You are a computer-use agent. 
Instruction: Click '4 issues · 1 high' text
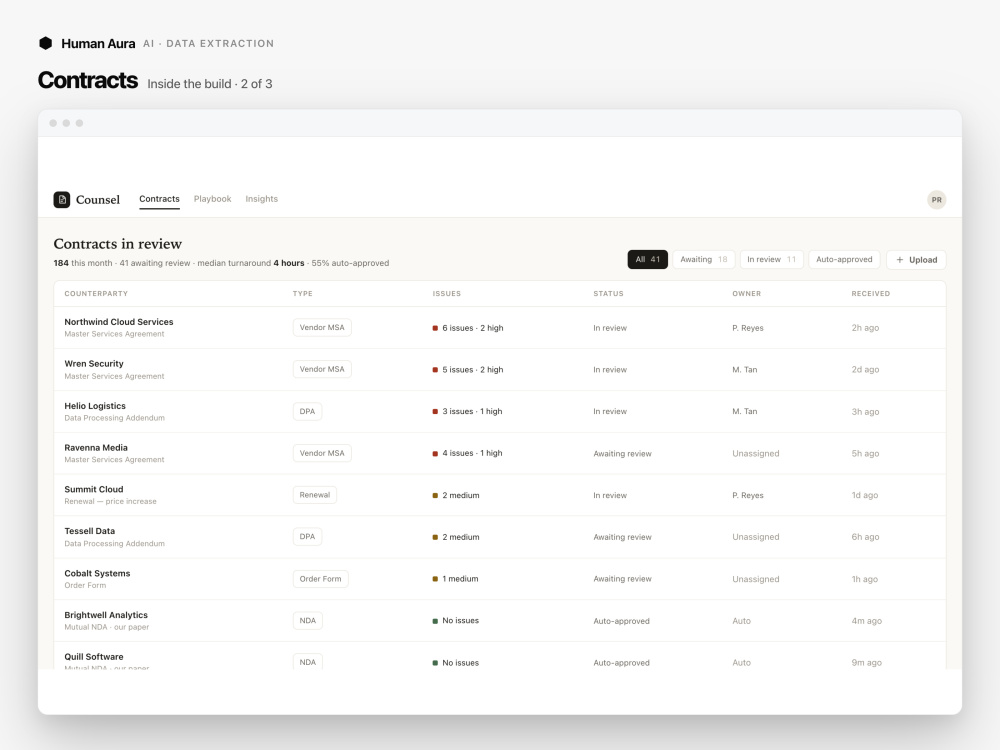pos(472,453)
